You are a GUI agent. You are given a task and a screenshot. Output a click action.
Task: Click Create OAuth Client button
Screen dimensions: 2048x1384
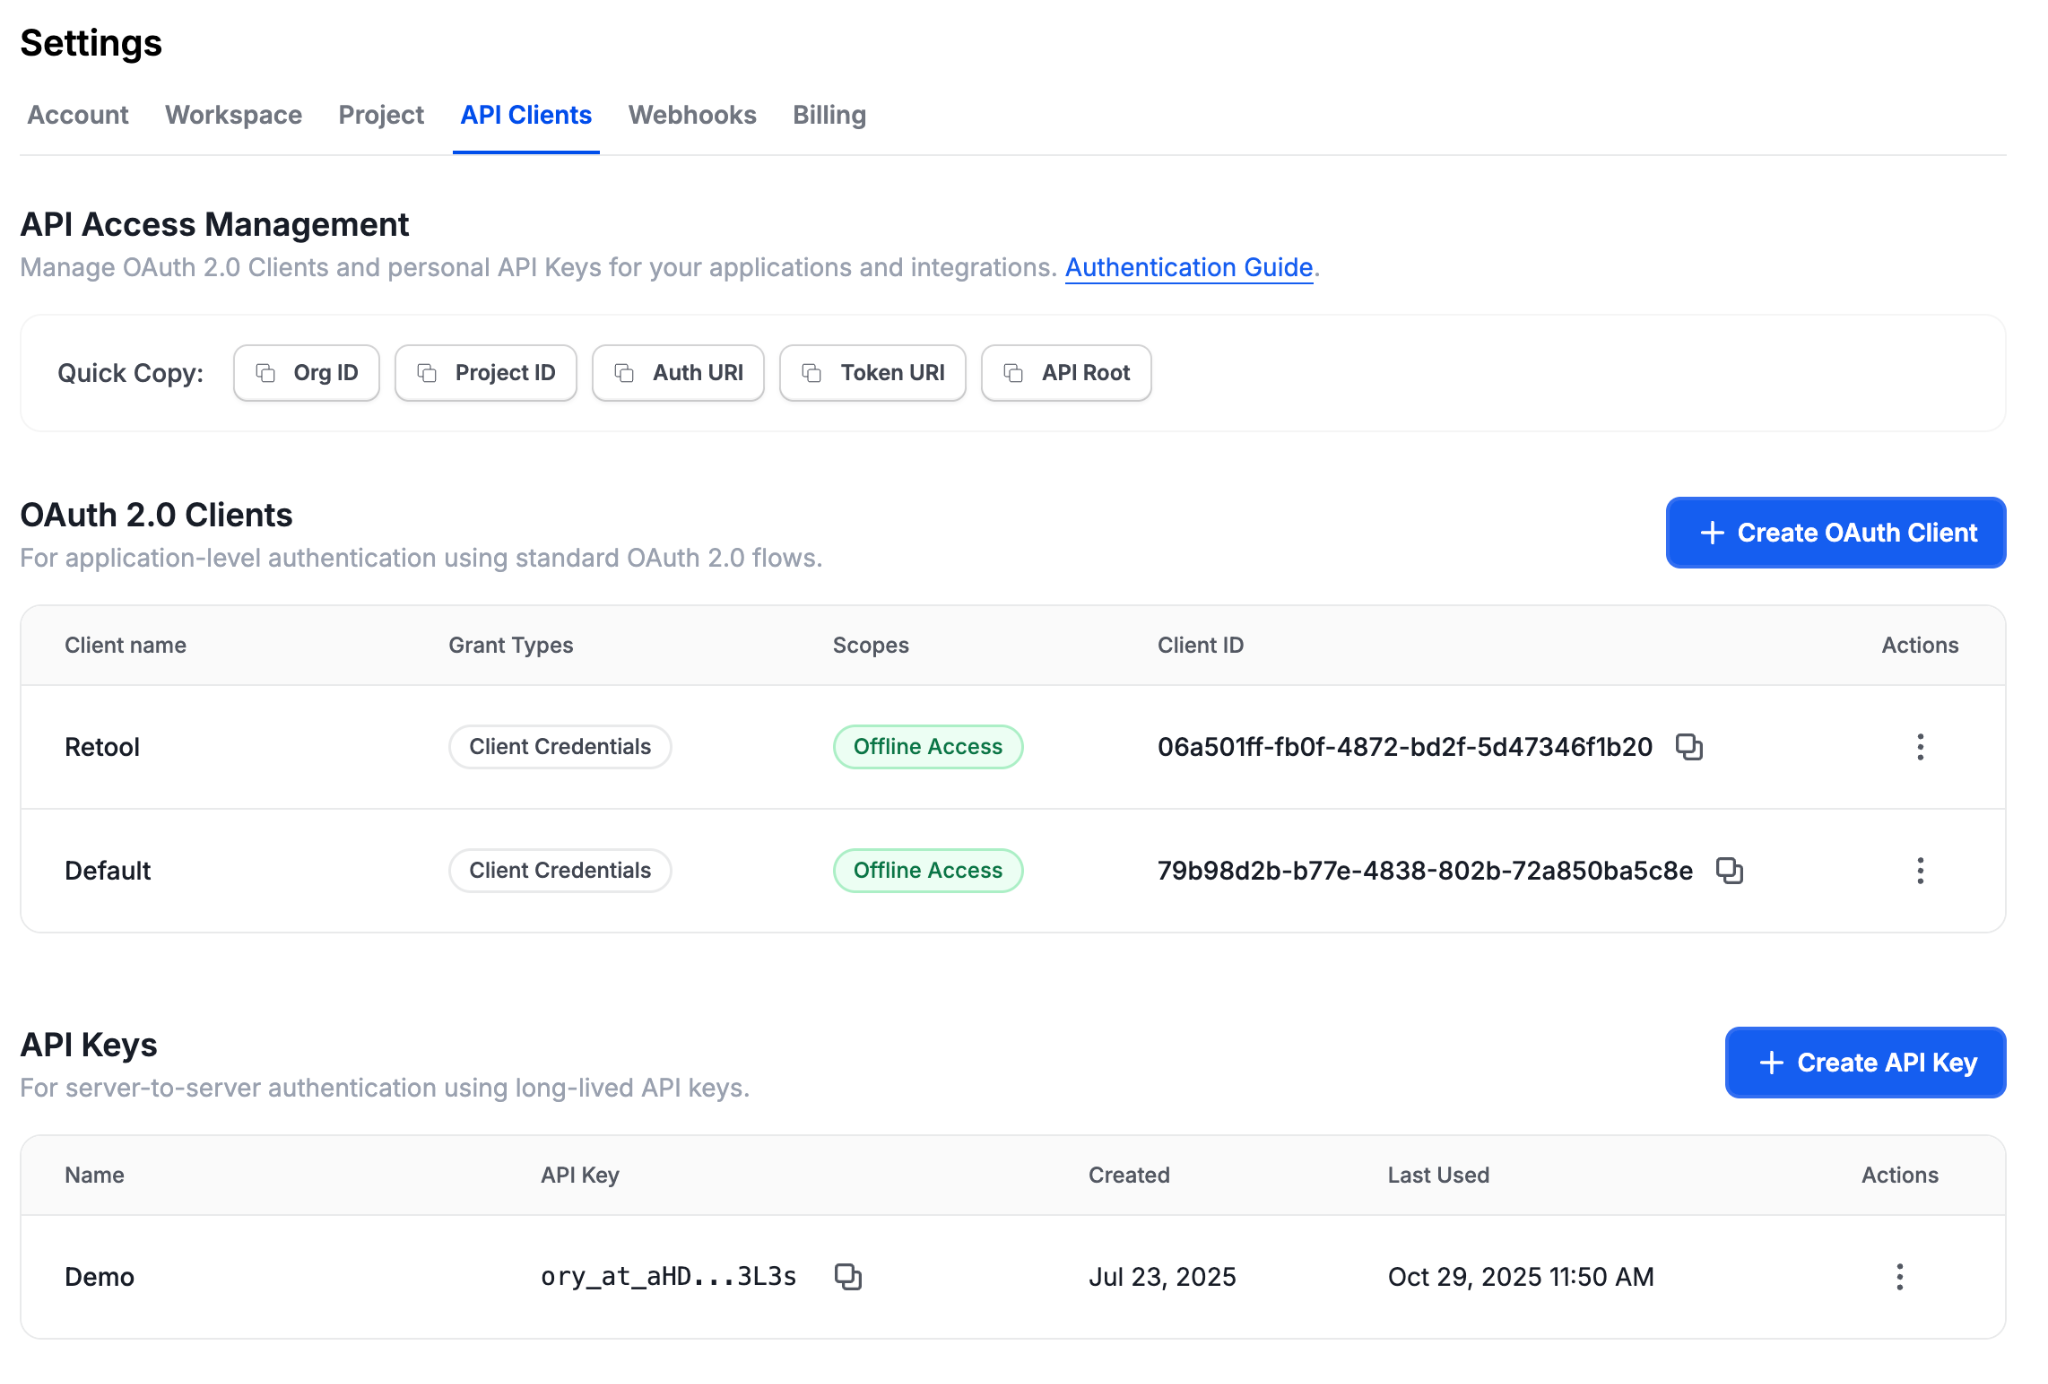[x=1835, y=533]
